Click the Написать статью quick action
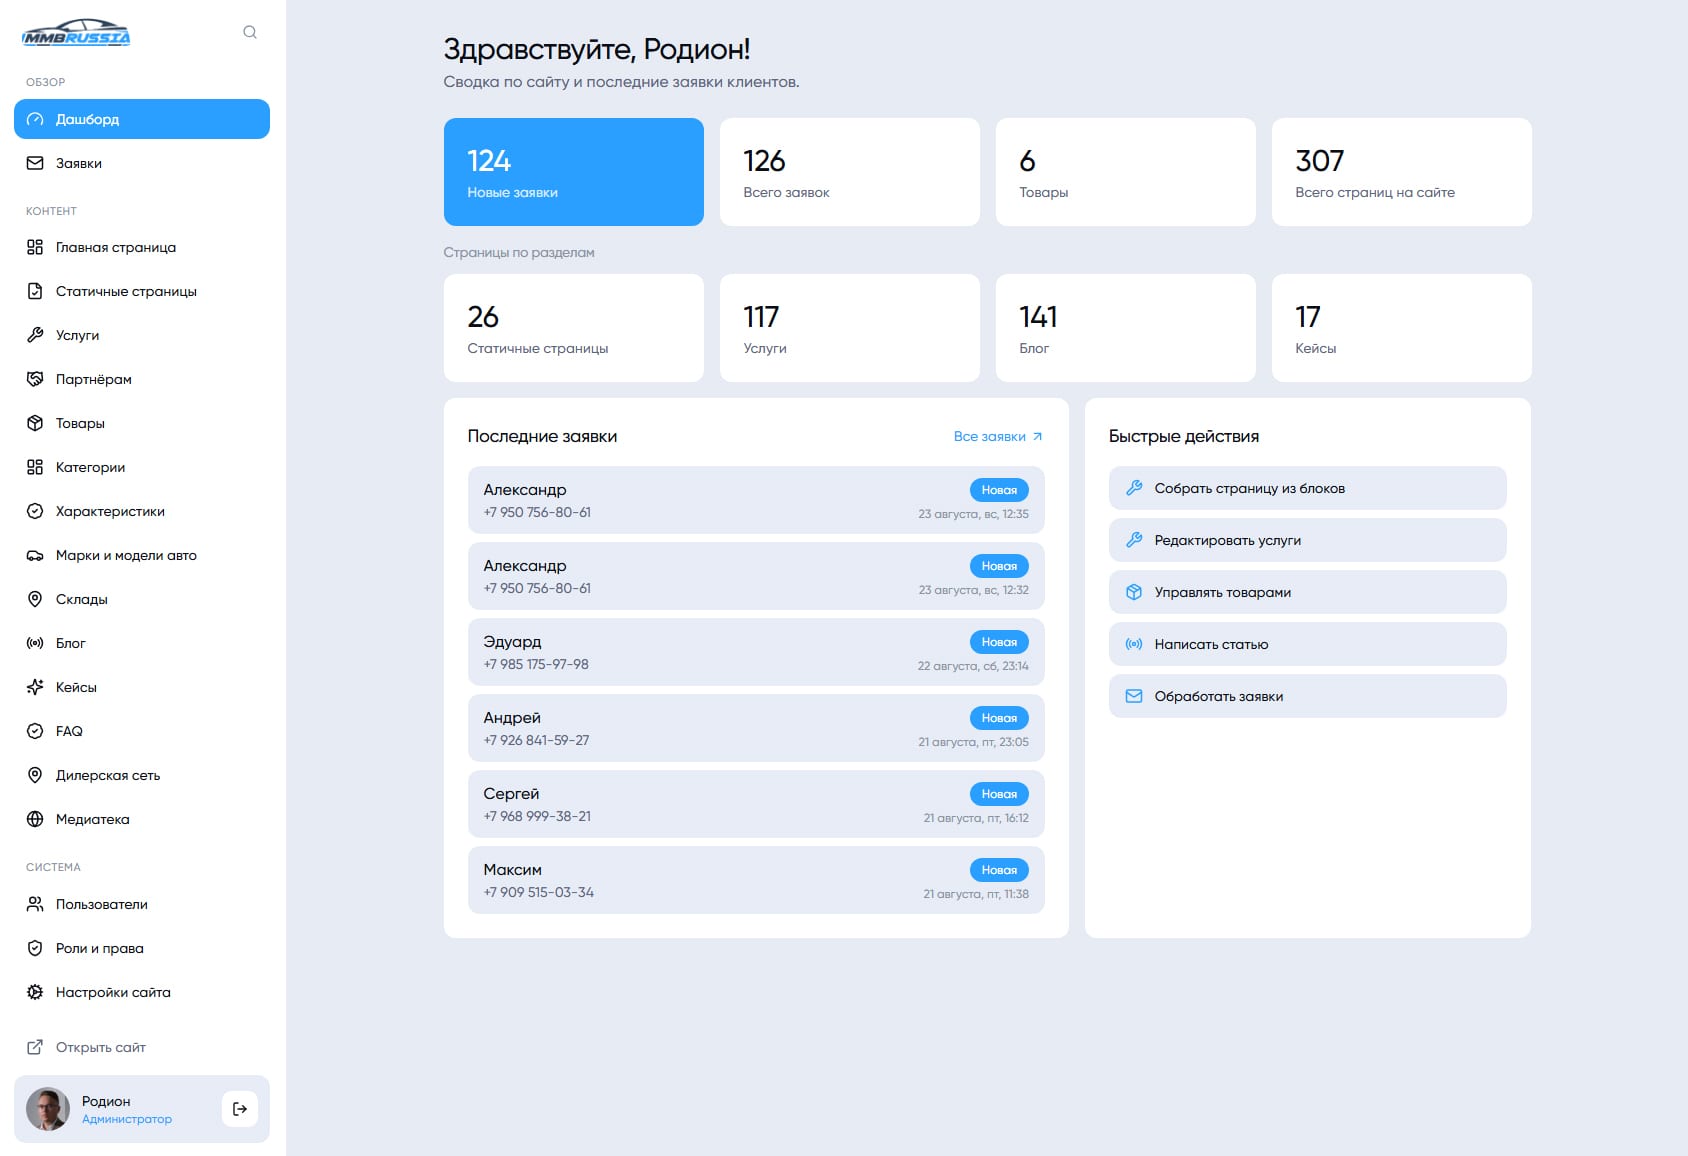Viewport: 1688px width, 1156px height. 1307,644
